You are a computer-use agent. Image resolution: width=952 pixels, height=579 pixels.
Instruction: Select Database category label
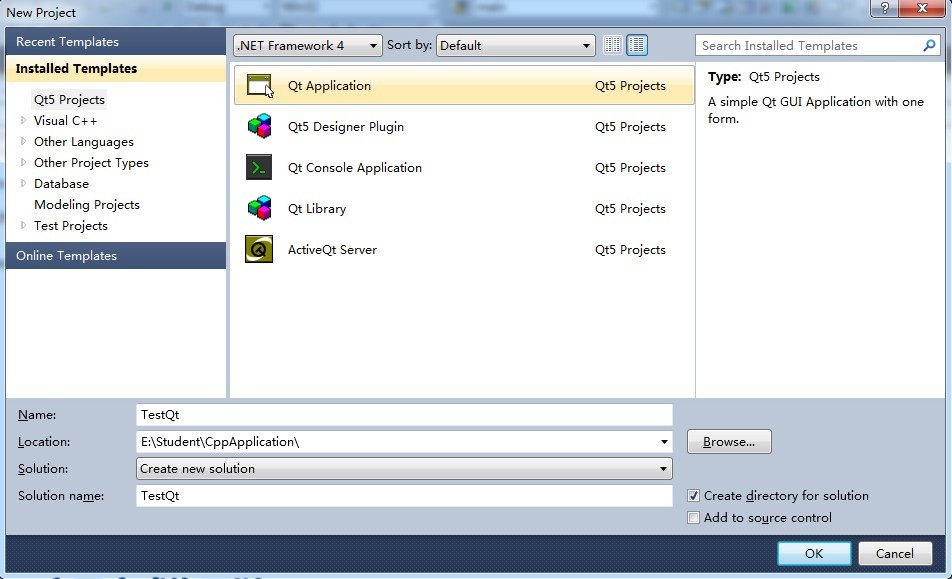tap(61, 183)
